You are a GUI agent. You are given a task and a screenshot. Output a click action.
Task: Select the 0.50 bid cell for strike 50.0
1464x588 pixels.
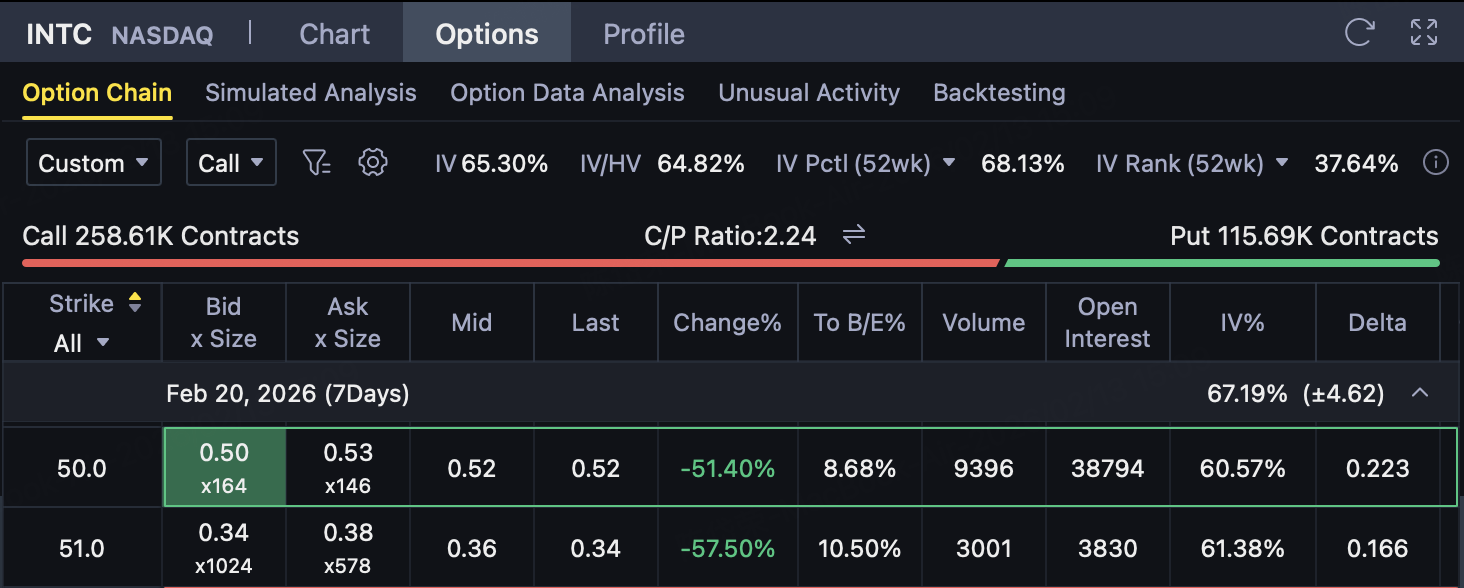224,467
